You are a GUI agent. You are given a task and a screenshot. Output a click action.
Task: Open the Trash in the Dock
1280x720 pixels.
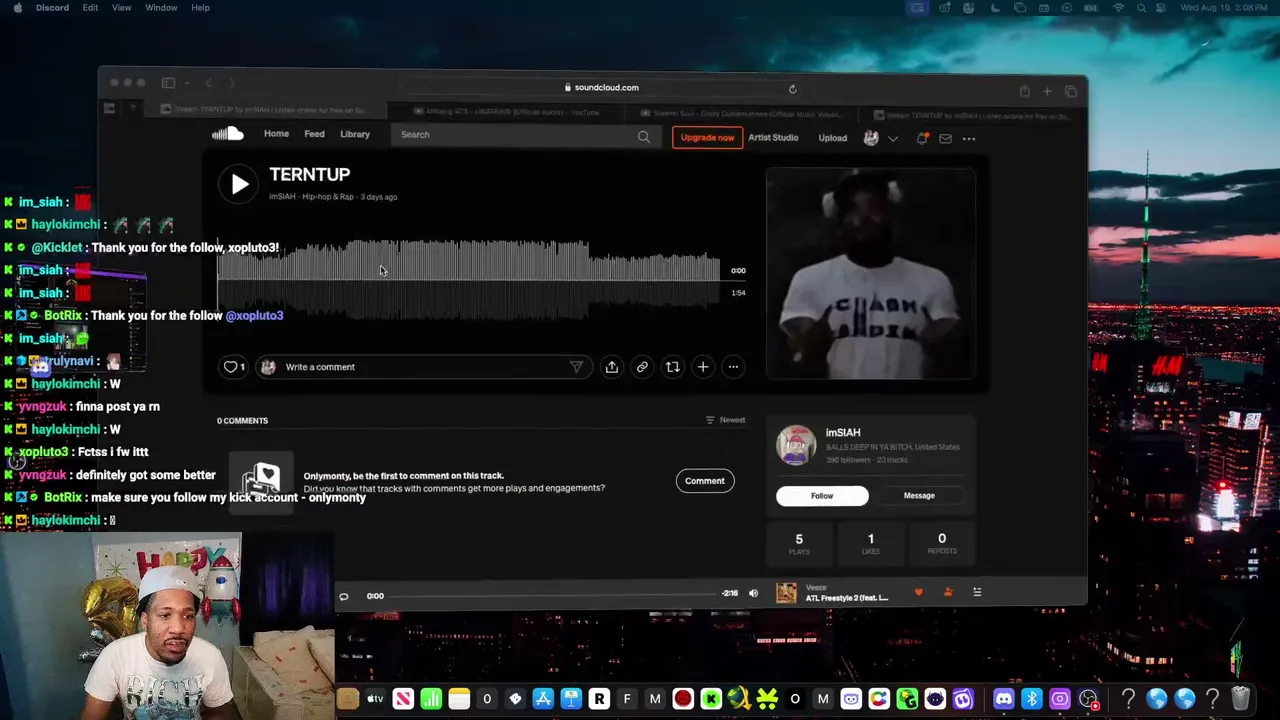[1240, 699]
